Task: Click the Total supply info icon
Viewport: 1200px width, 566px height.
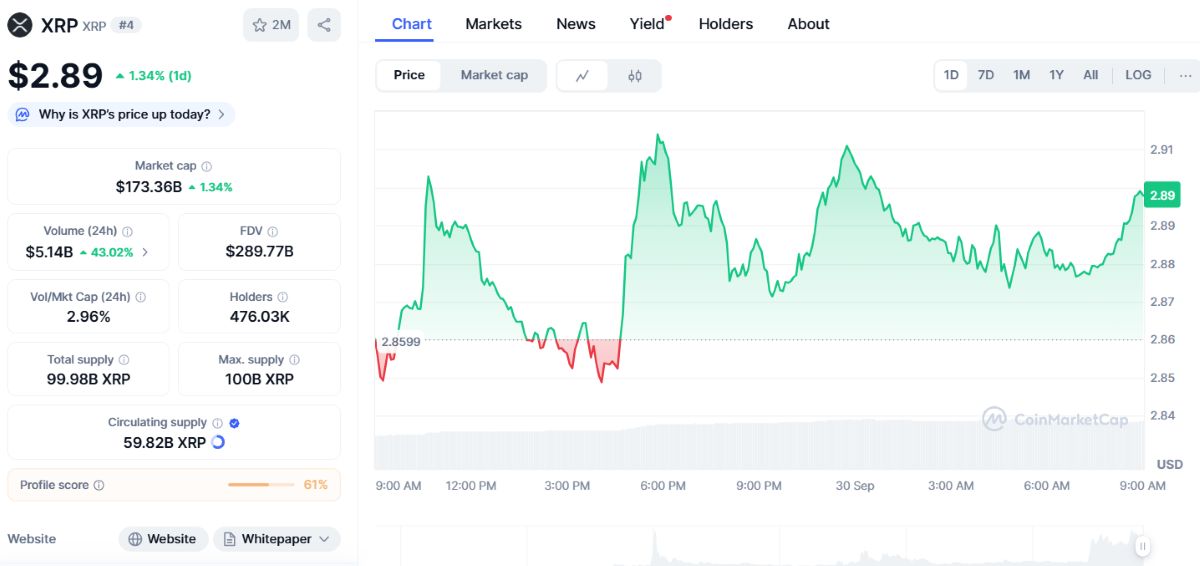Action: pos(124,360)
